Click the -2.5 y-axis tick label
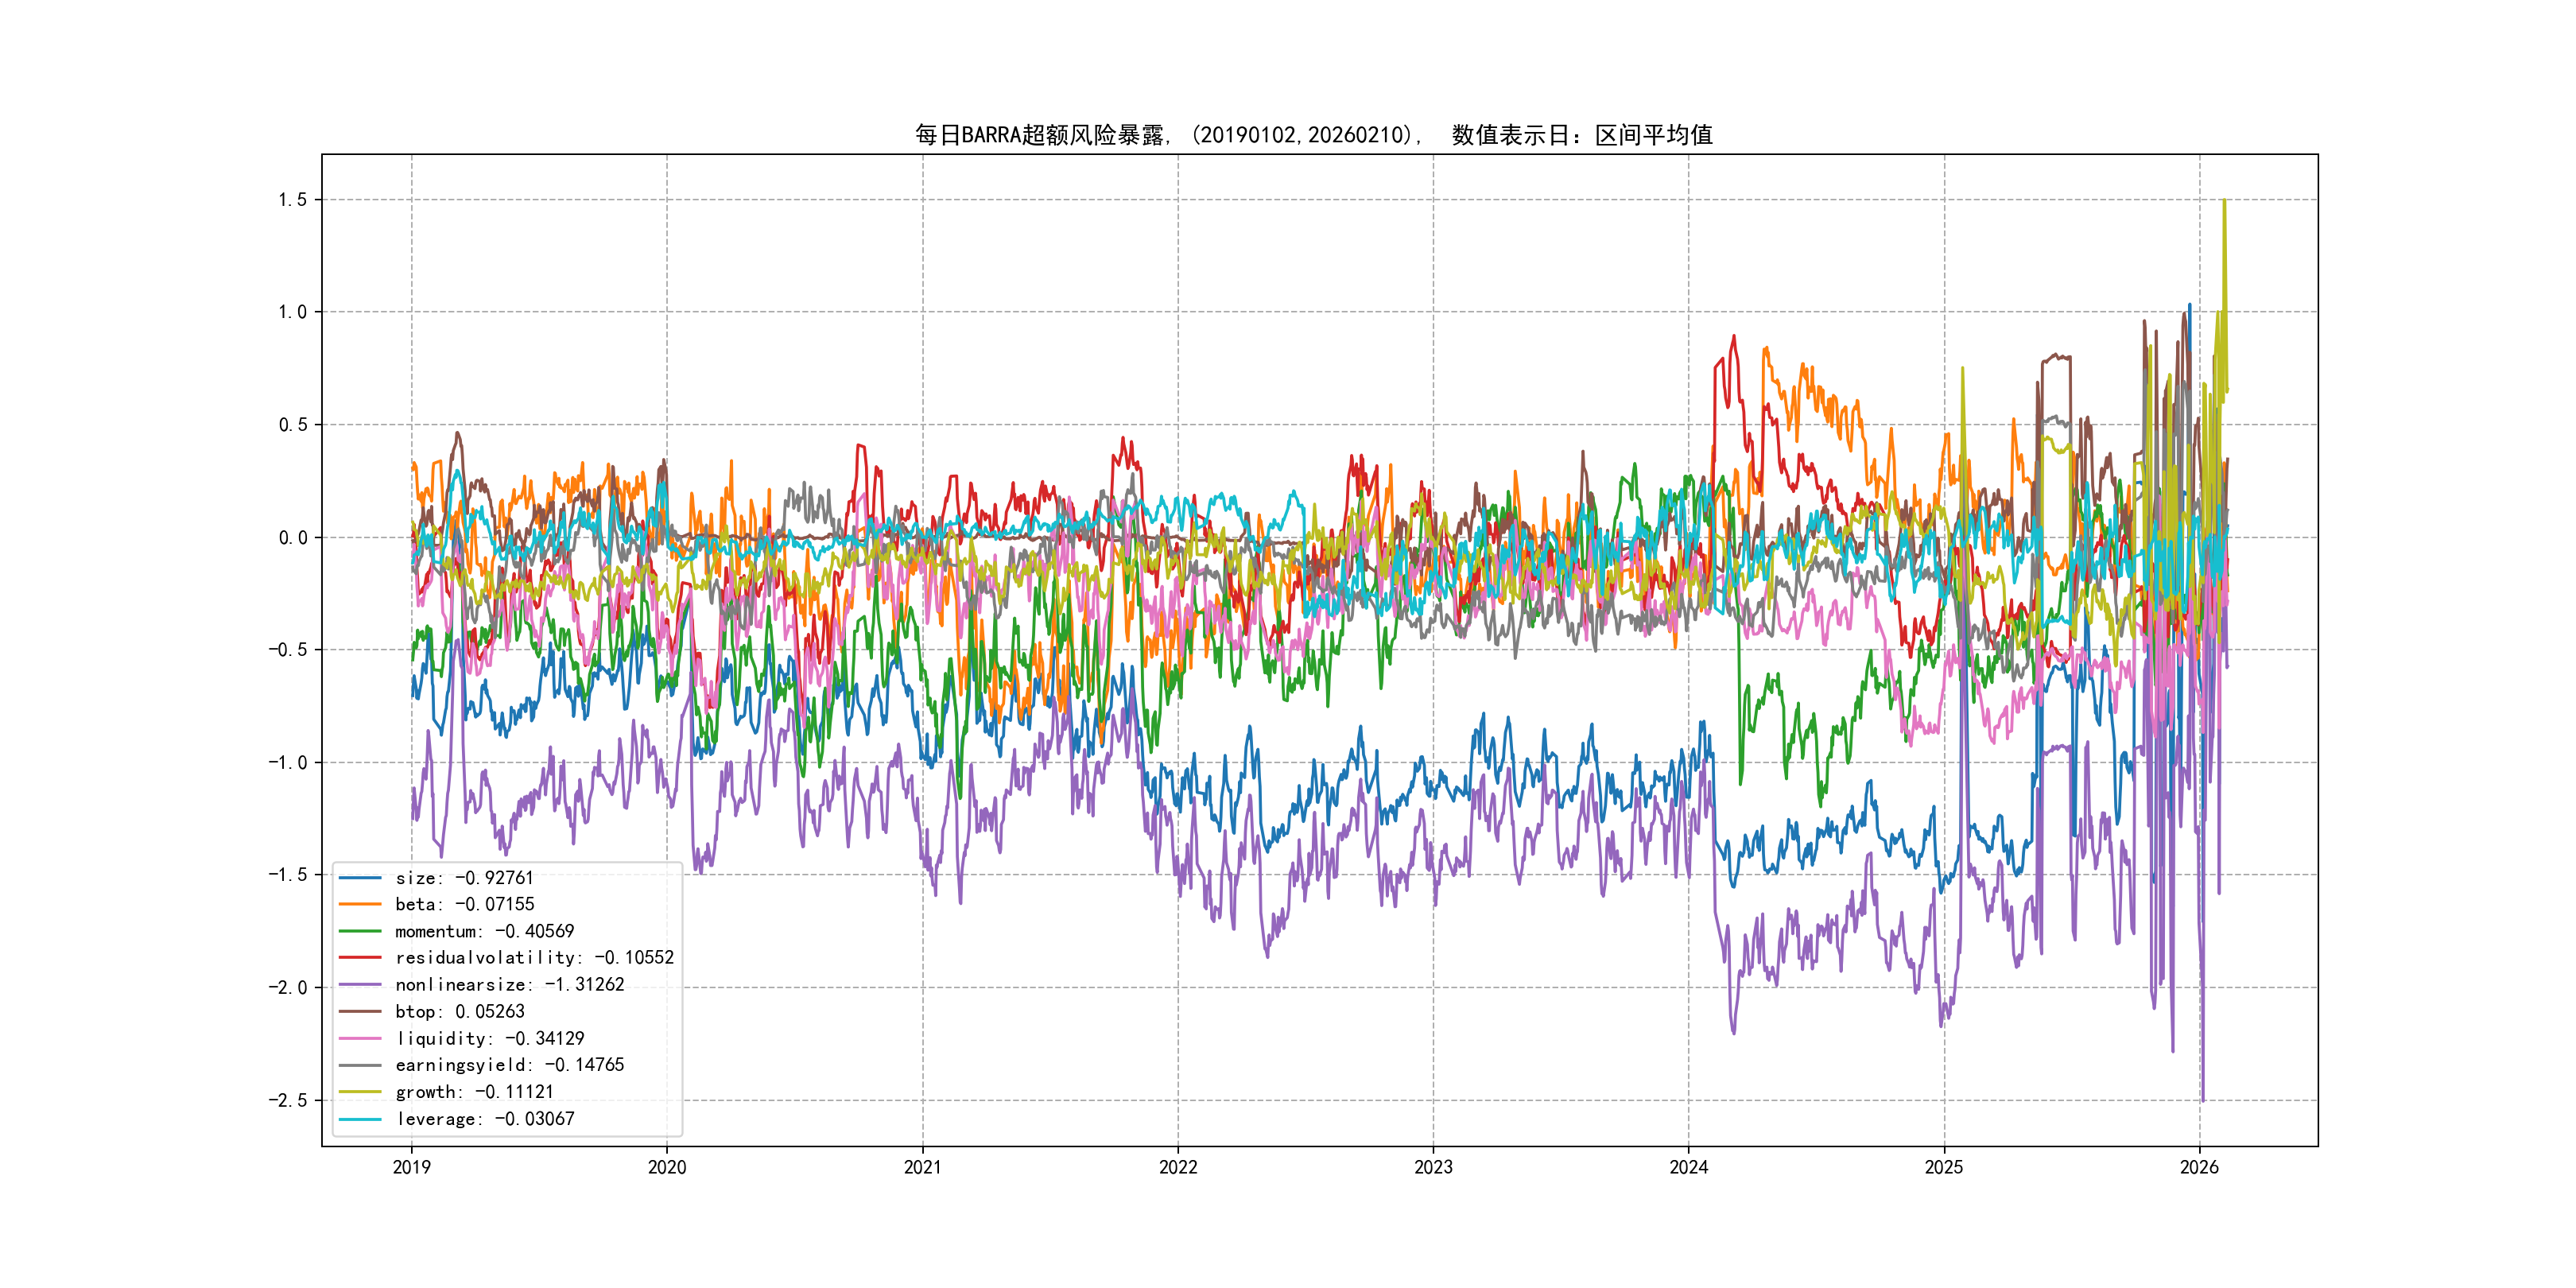 (287, 1100)
